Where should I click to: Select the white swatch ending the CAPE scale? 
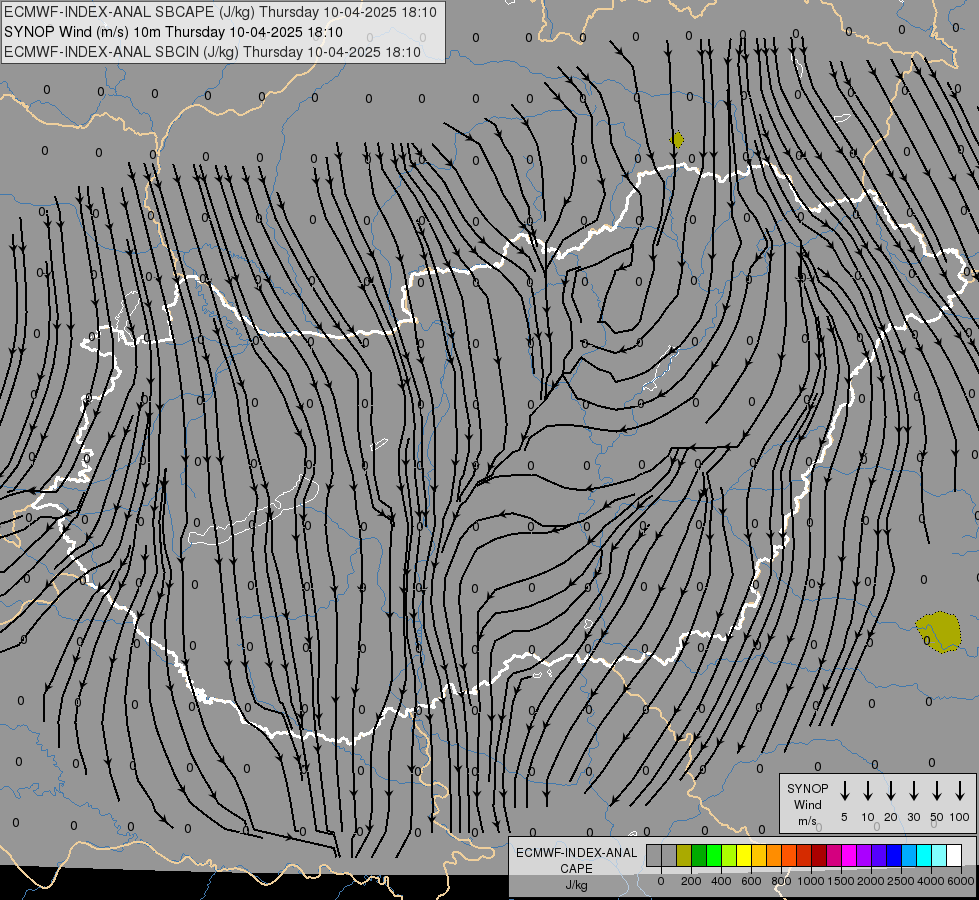[x=953, y=855]
